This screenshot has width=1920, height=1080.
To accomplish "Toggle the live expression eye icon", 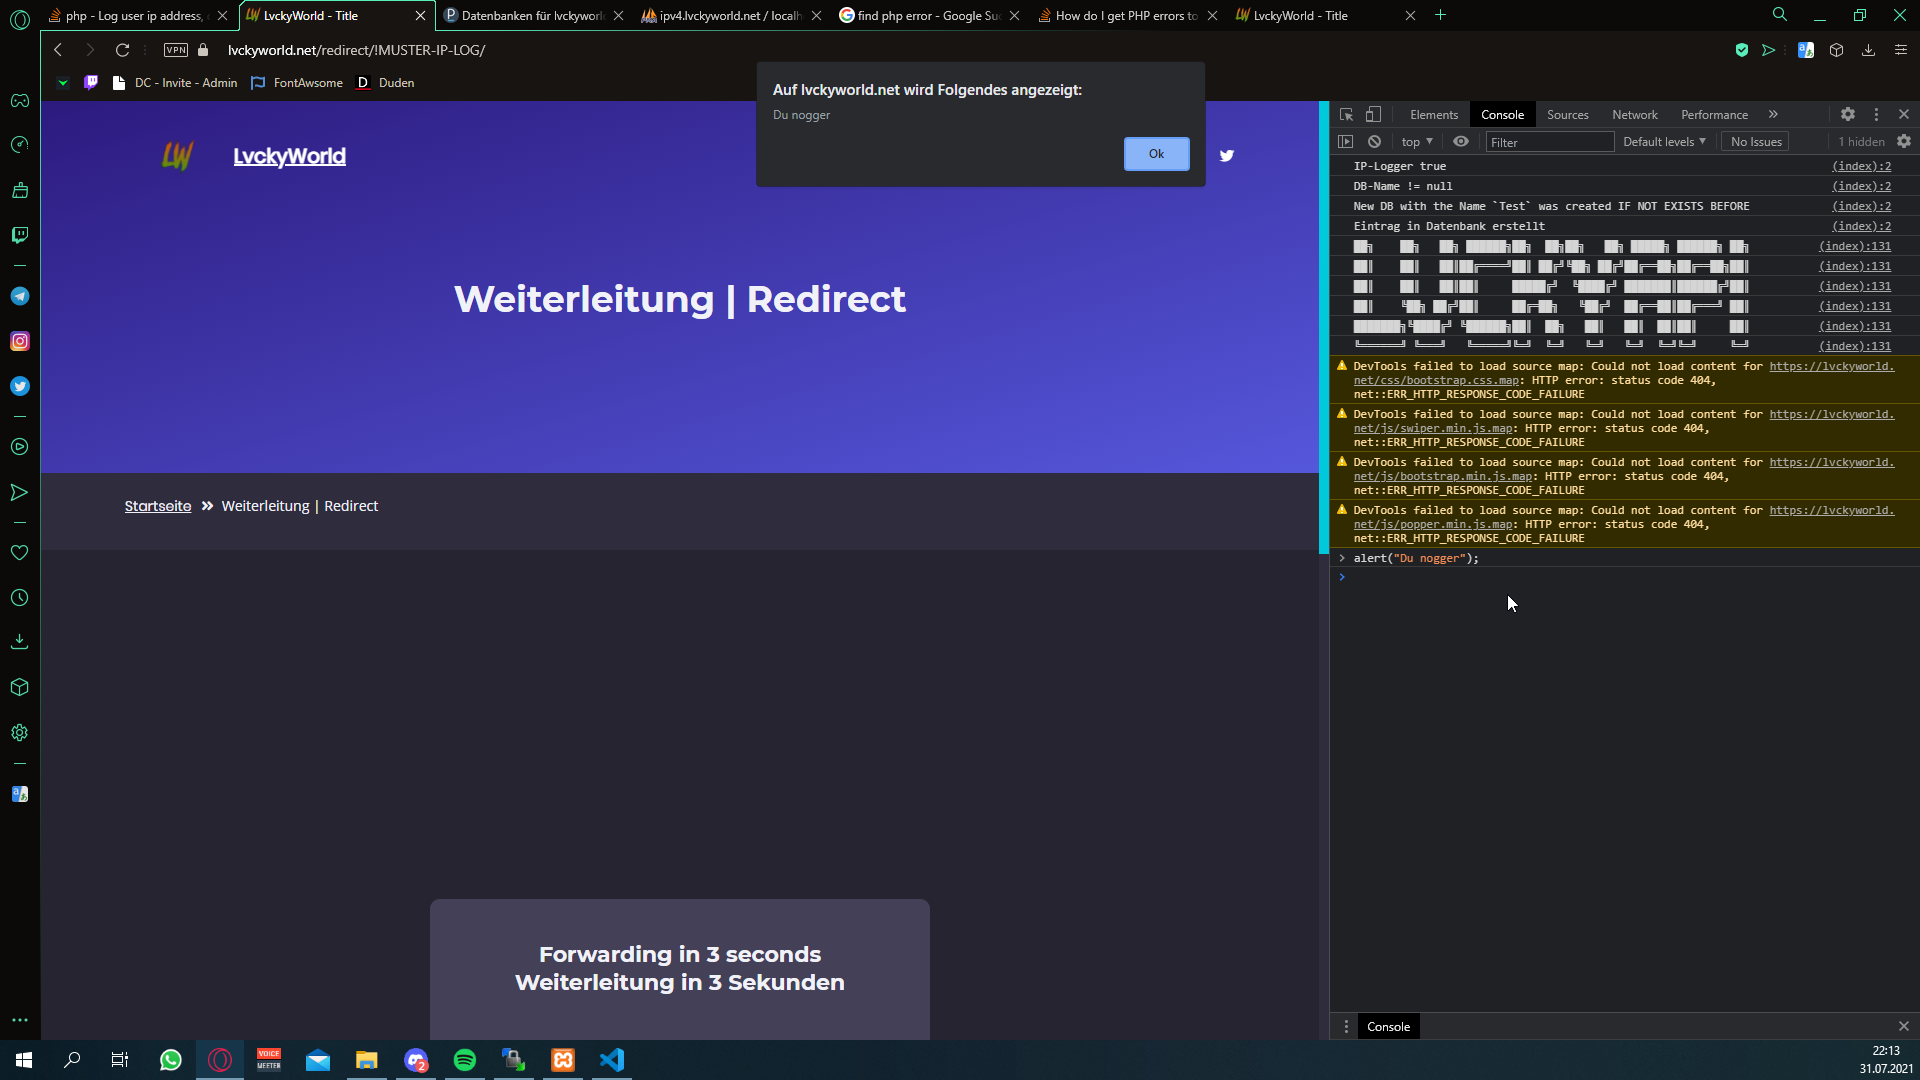I will [x=1461, y=142].
